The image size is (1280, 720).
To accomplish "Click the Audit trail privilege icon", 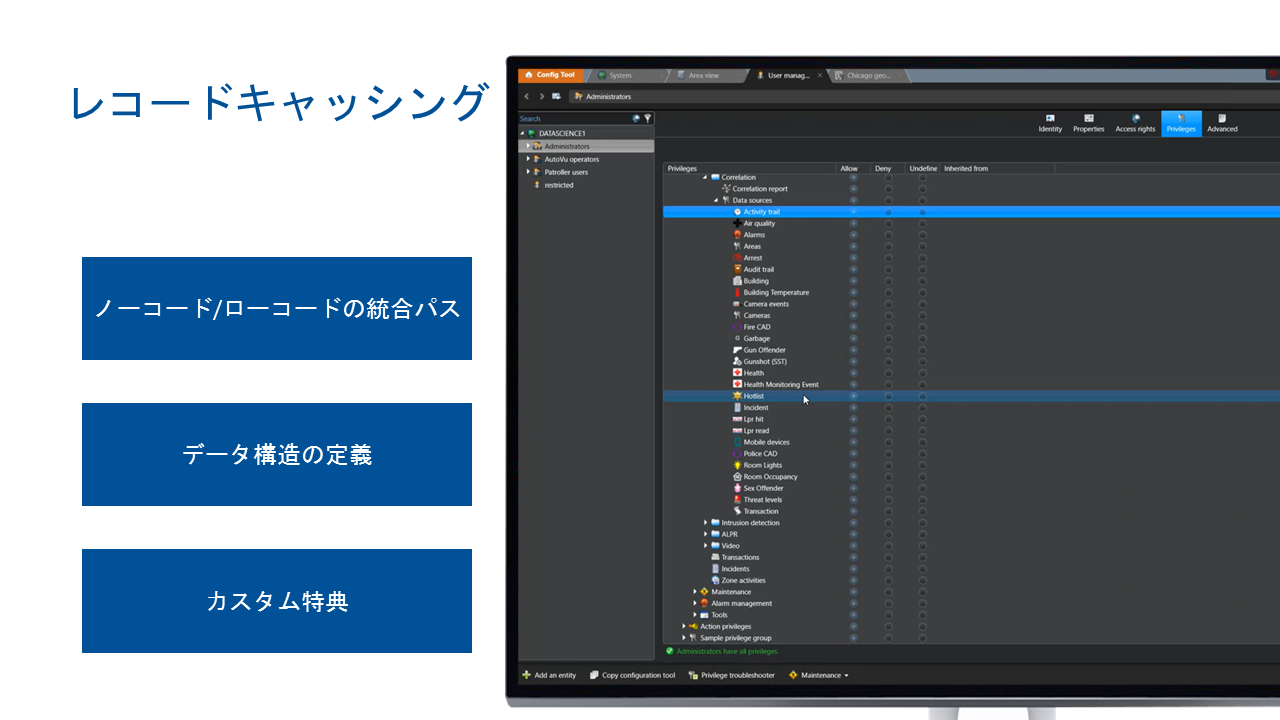I will [x=737, y=269].
